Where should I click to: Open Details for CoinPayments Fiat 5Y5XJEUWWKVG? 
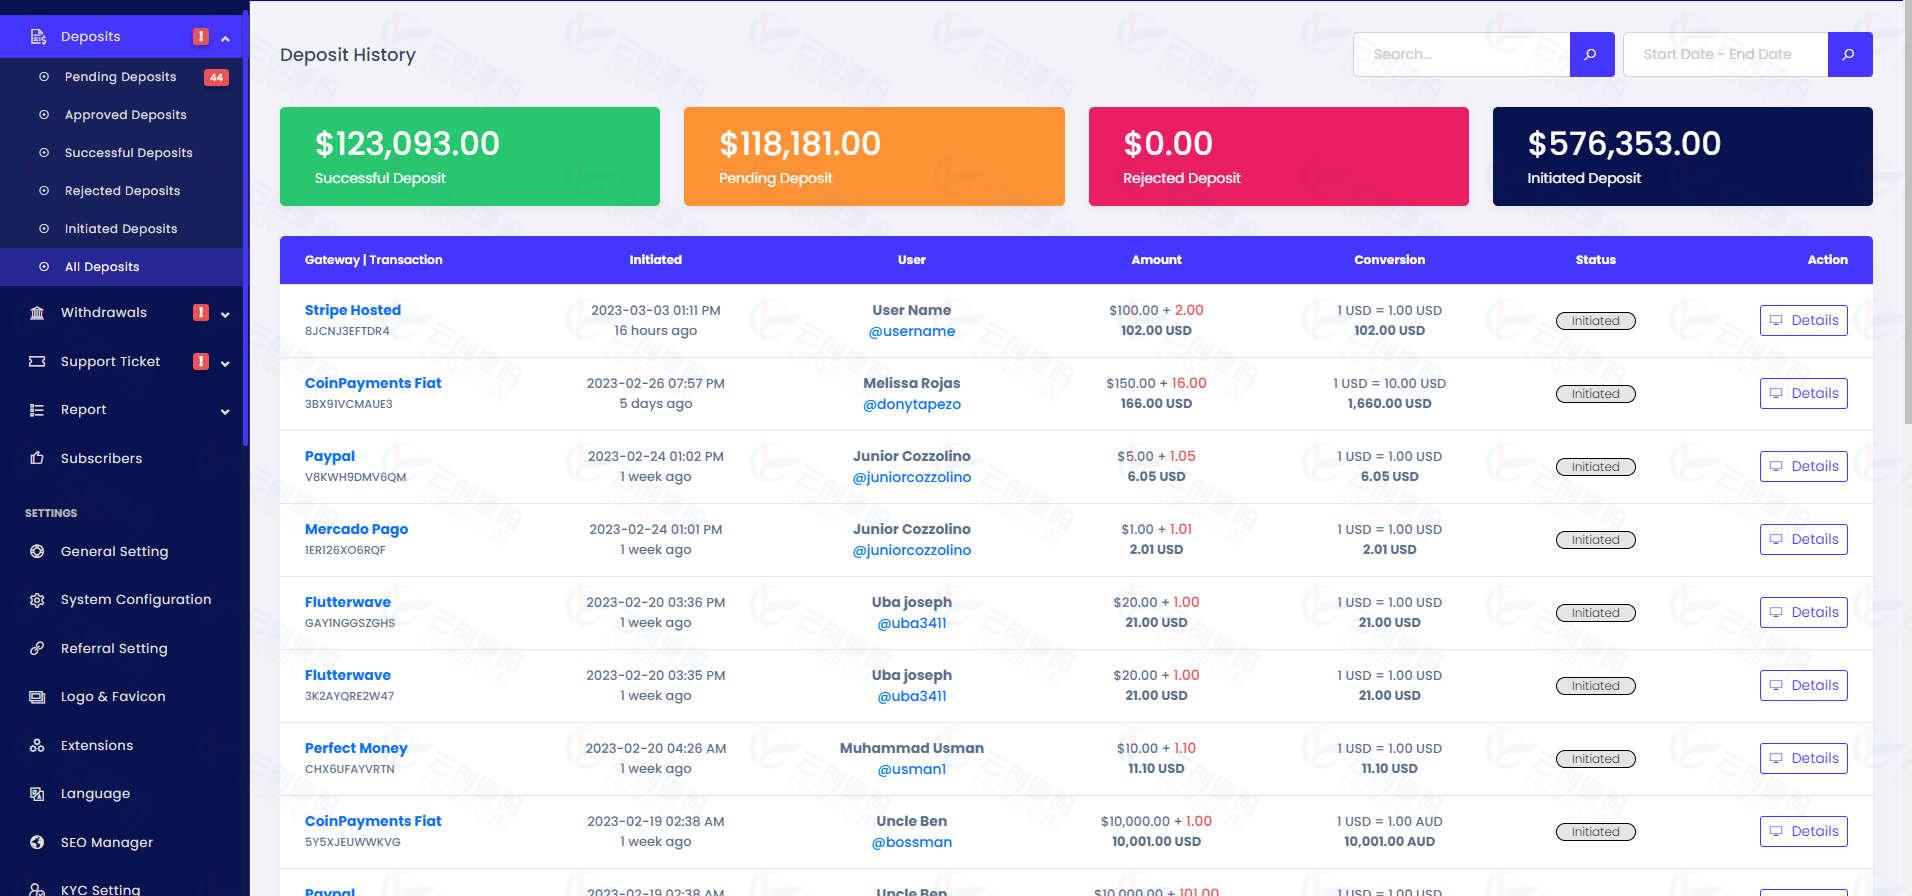[1803, 831]
